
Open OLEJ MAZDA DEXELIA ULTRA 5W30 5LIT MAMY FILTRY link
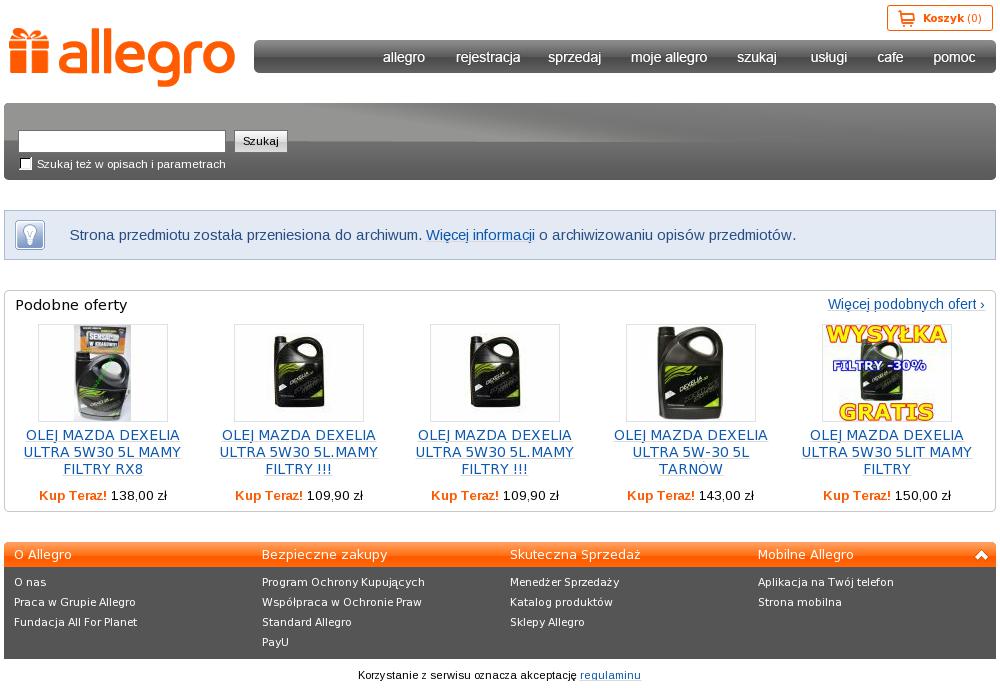tap(886, 452)
